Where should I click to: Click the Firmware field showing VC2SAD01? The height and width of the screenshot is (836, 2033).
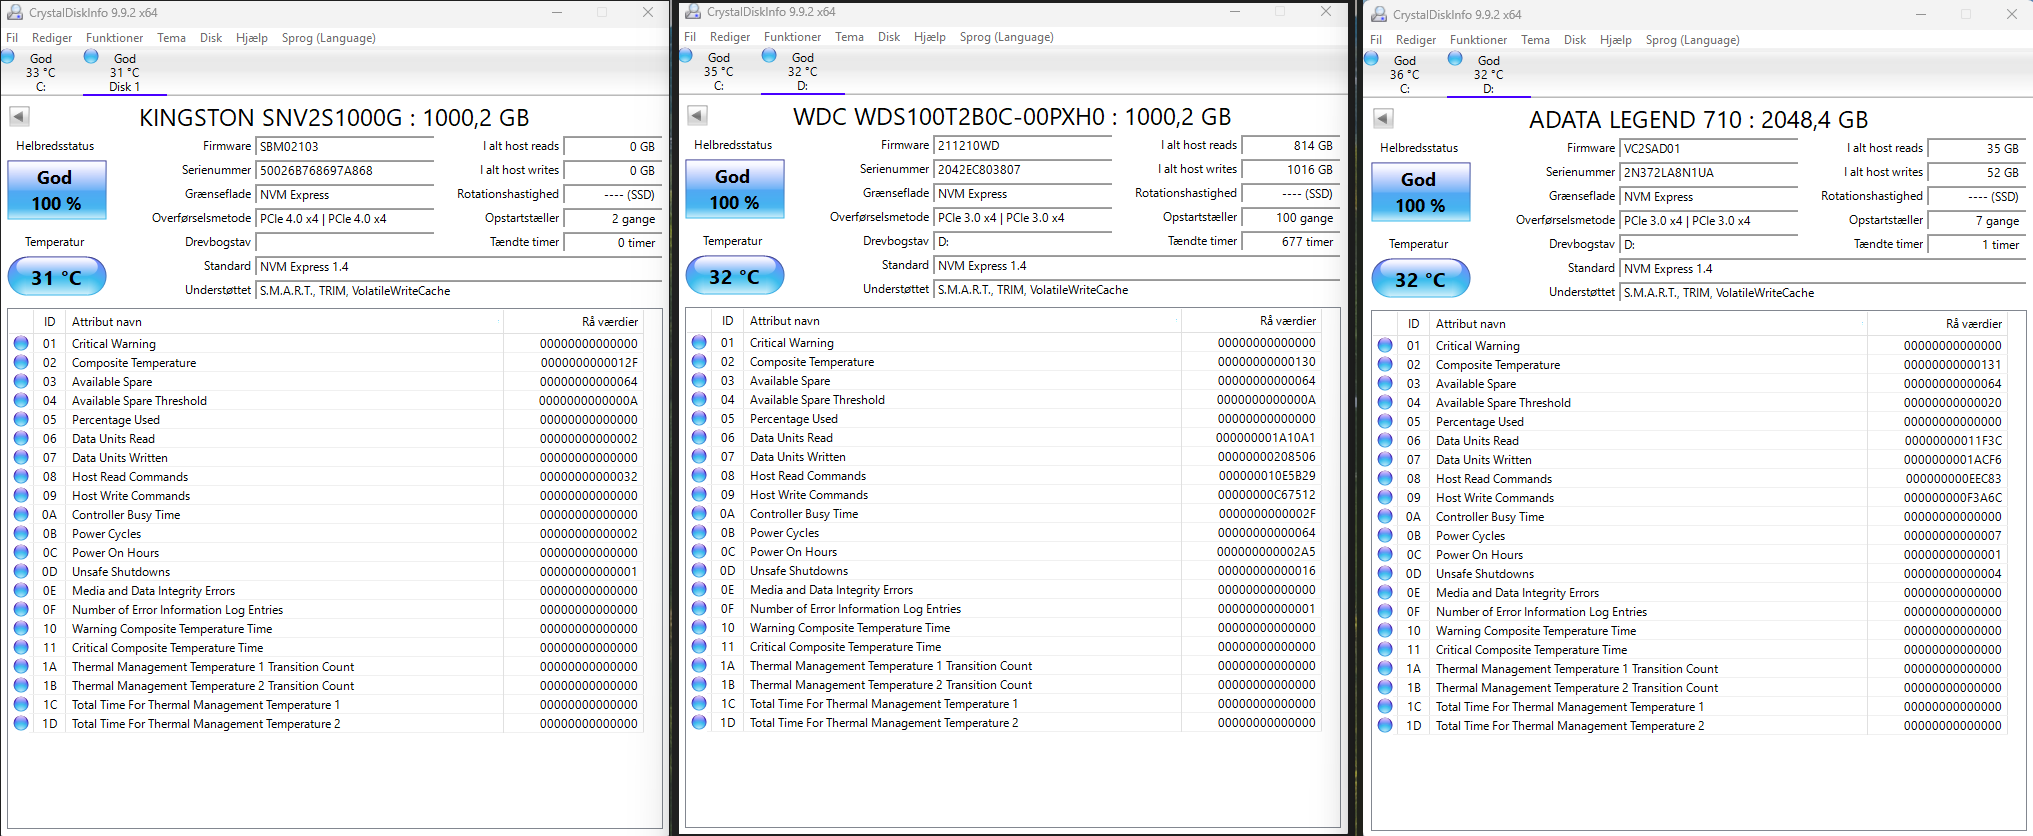click(1709, 148)
